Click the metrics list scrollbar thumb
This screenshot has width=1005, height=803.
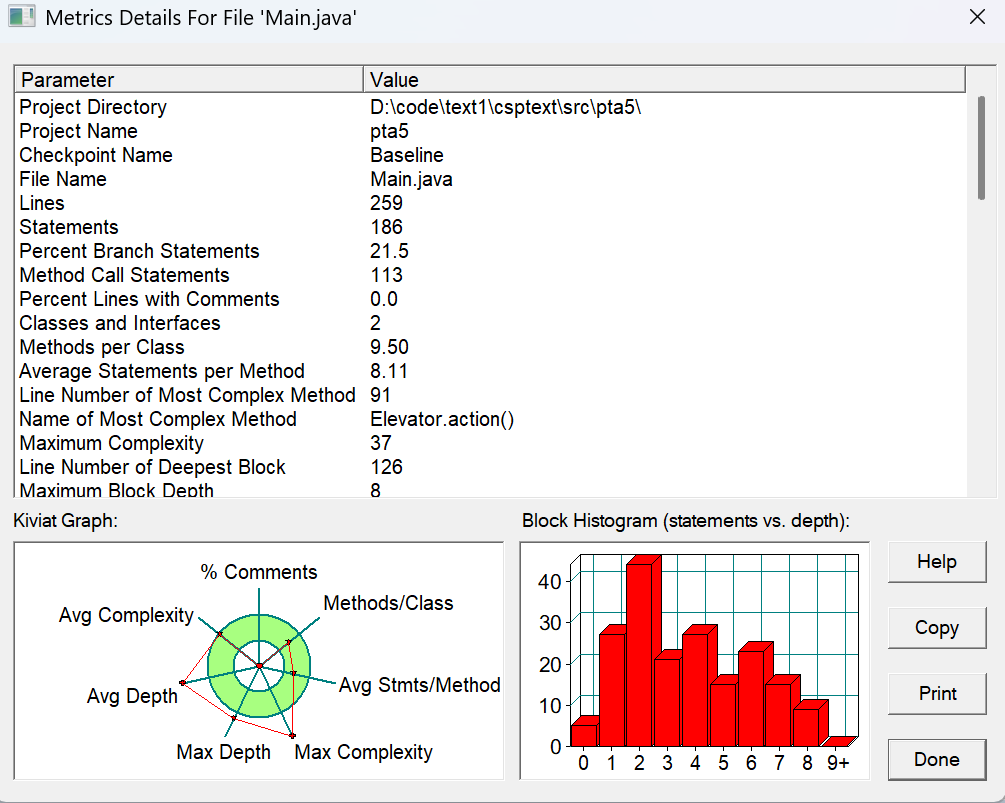click(x=981, y=148)
